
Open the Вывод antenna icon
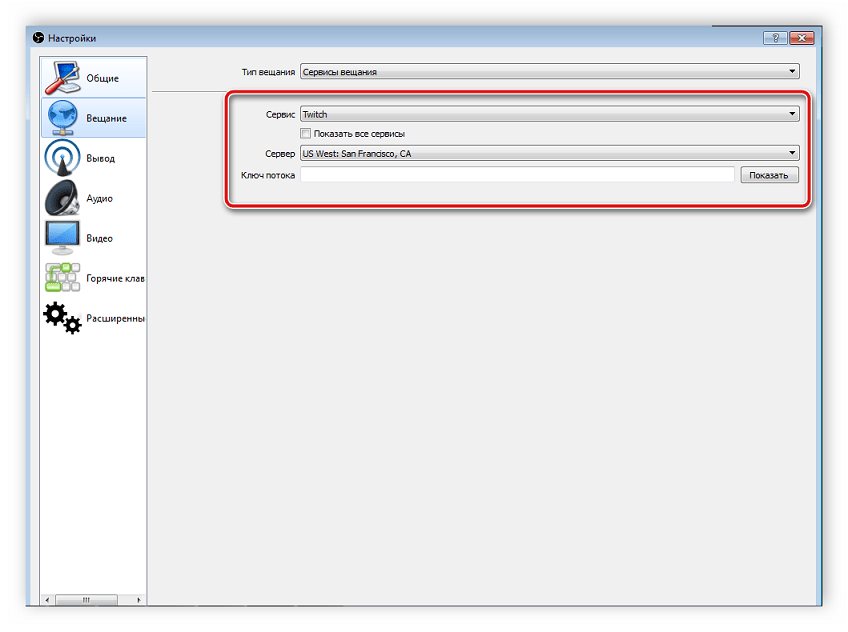coord(62,158)
